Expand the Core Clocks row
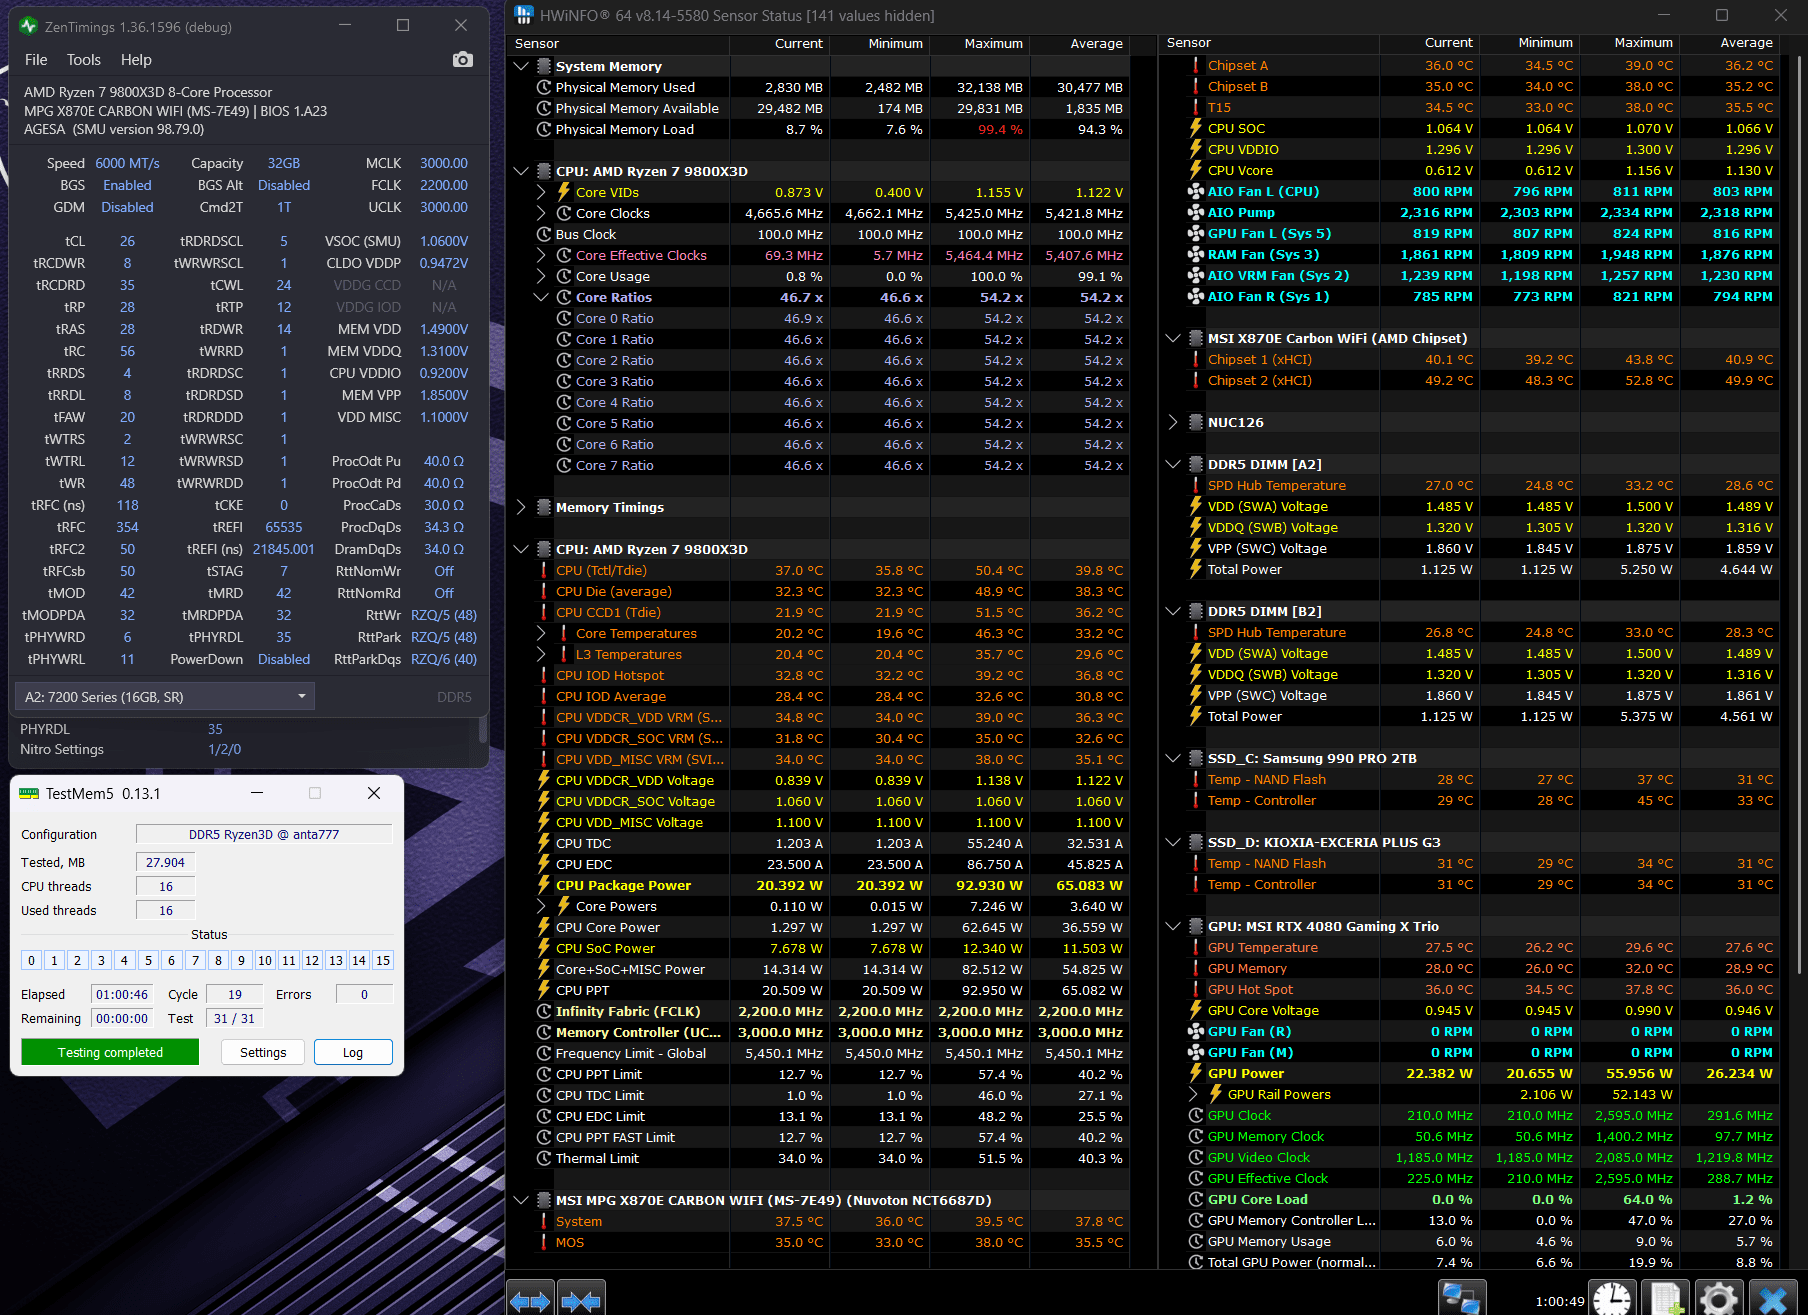Viewport: 1808px width, 1315px height. tap(541, 213)
